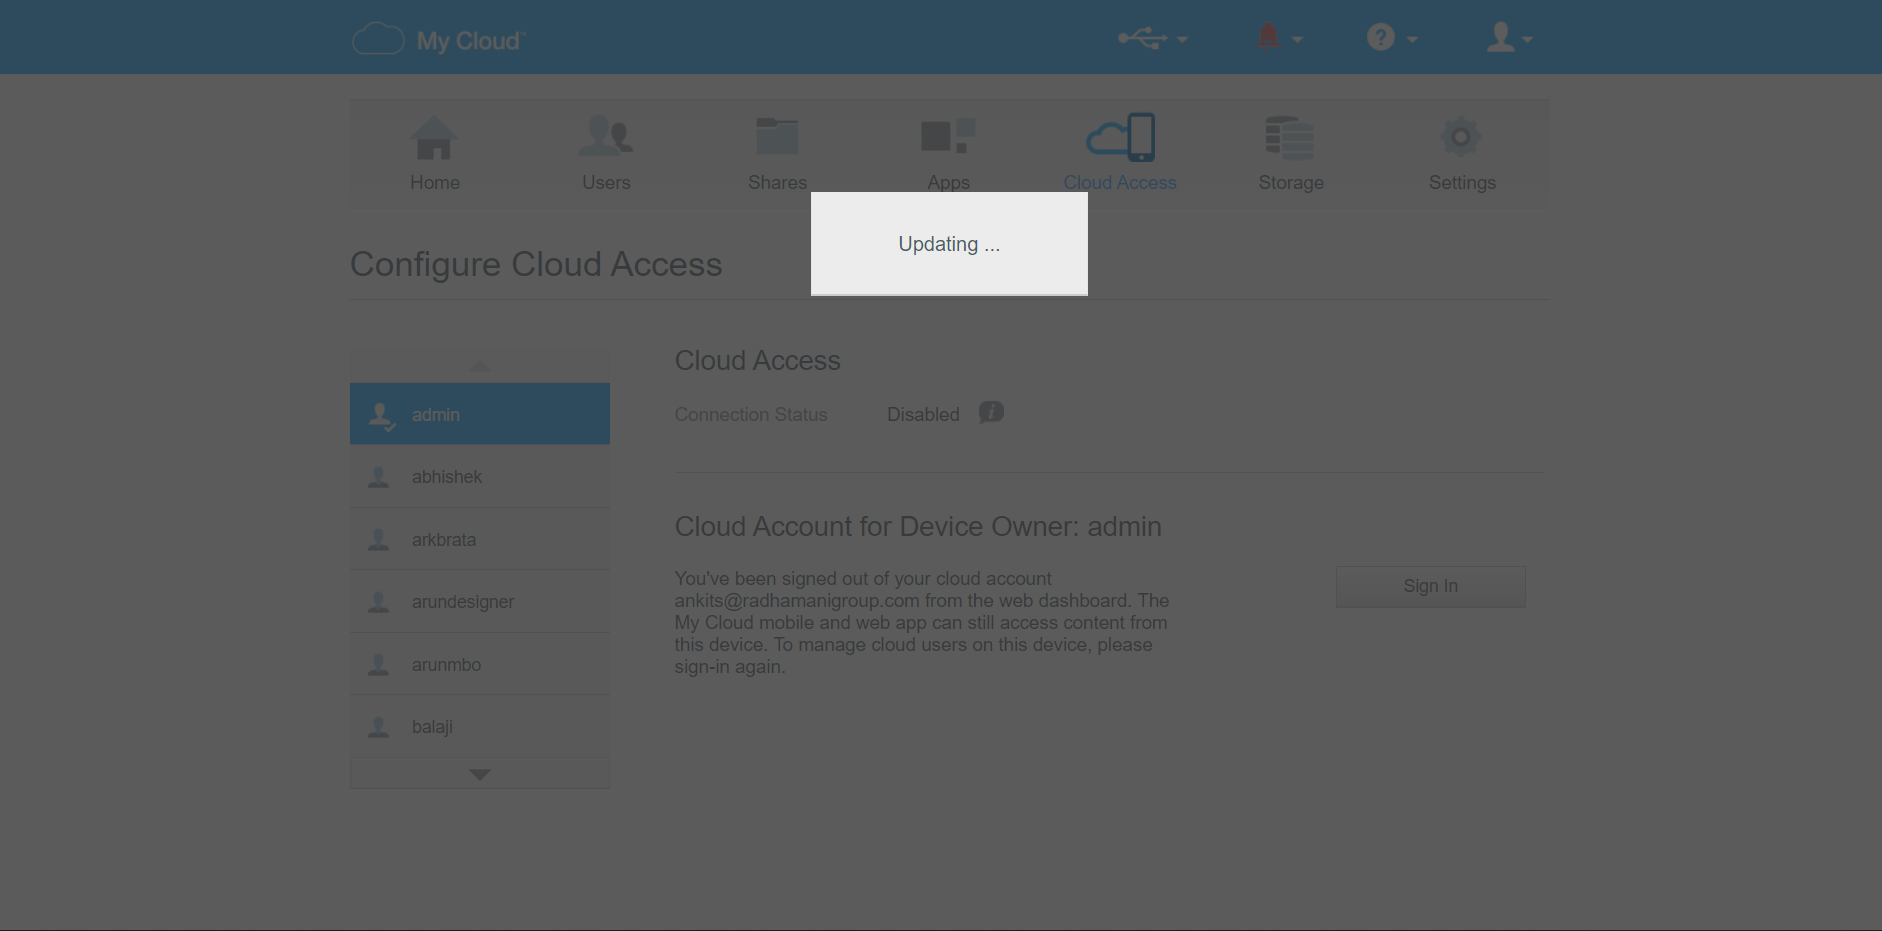Click the My Cloud brand text
This screenshot has width=1882, height=931.
[x=470, y=41]
